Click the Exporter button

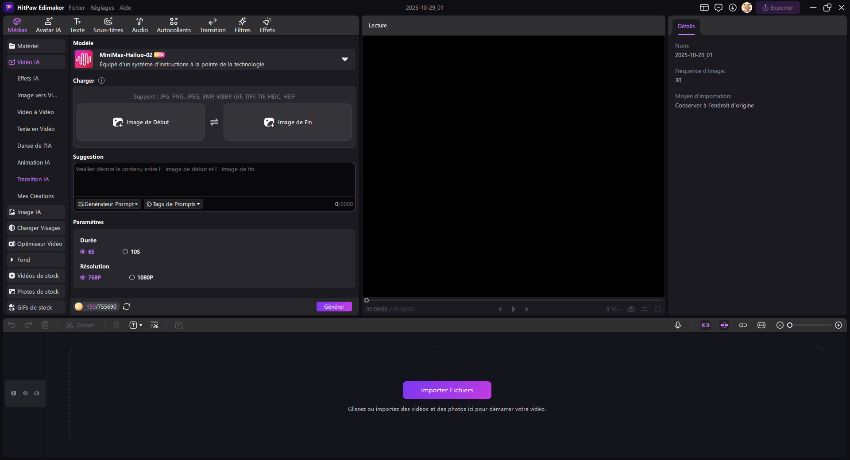[x=777, y=8]
